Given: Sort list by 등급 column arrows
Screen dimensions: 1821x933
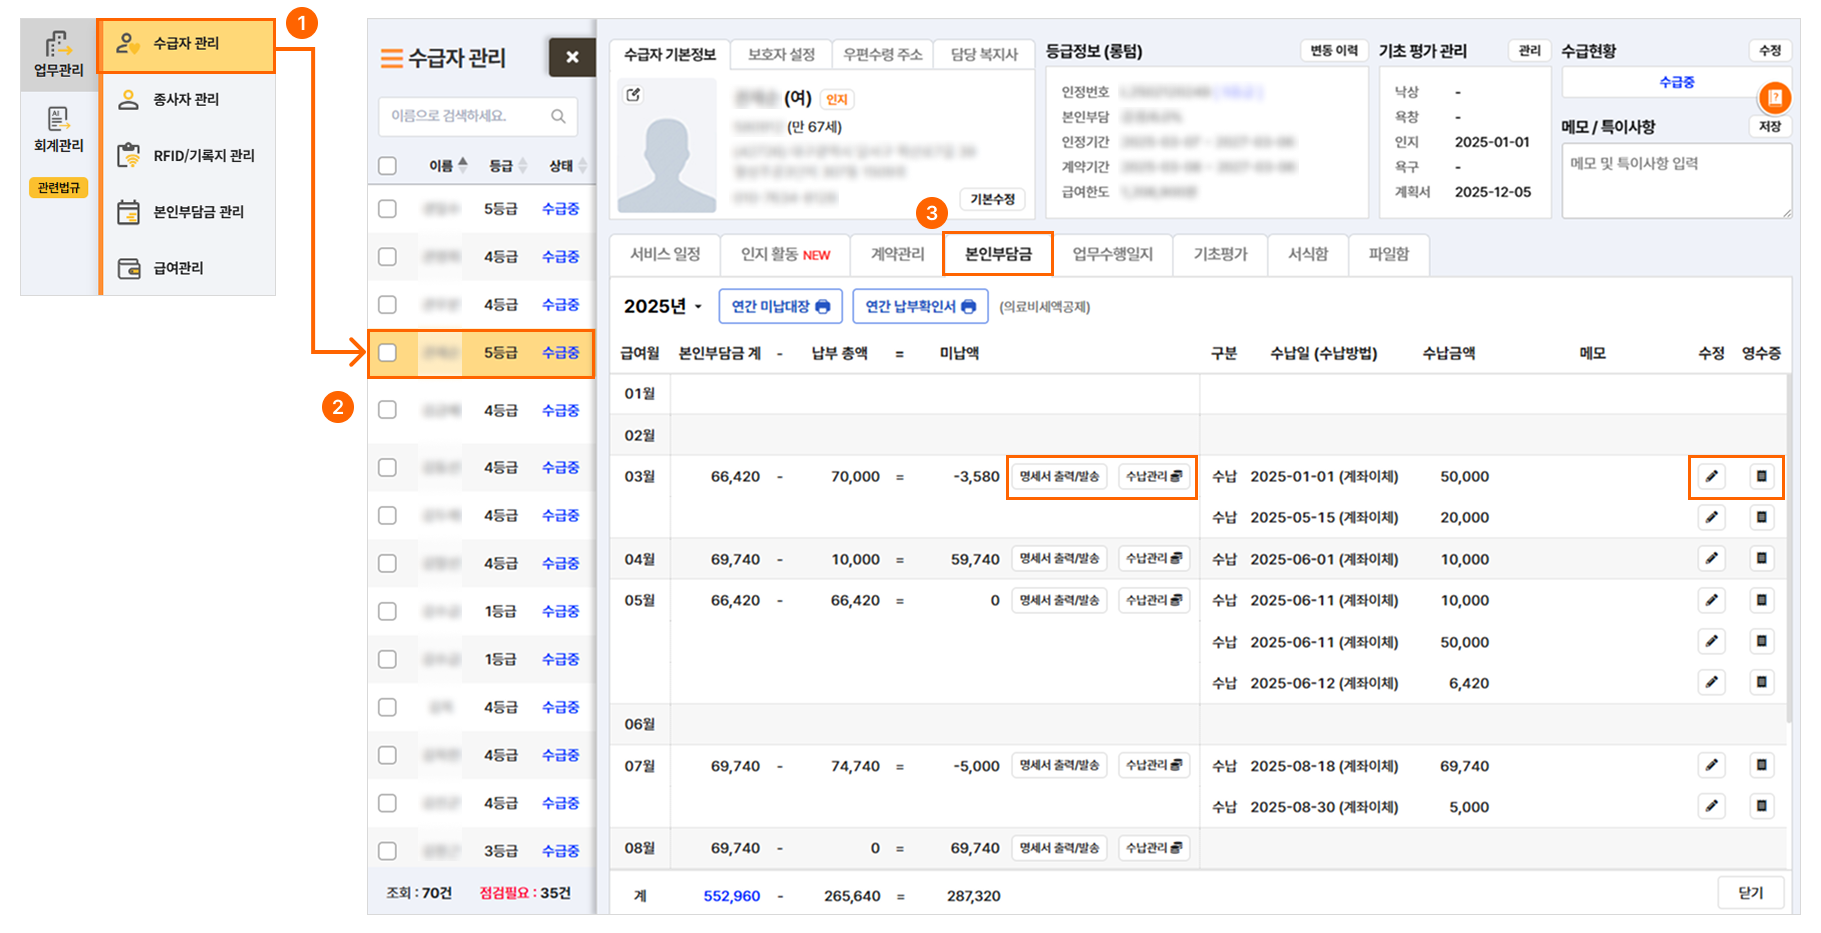Looking at the screenshot, I should (x=522, y=166).
